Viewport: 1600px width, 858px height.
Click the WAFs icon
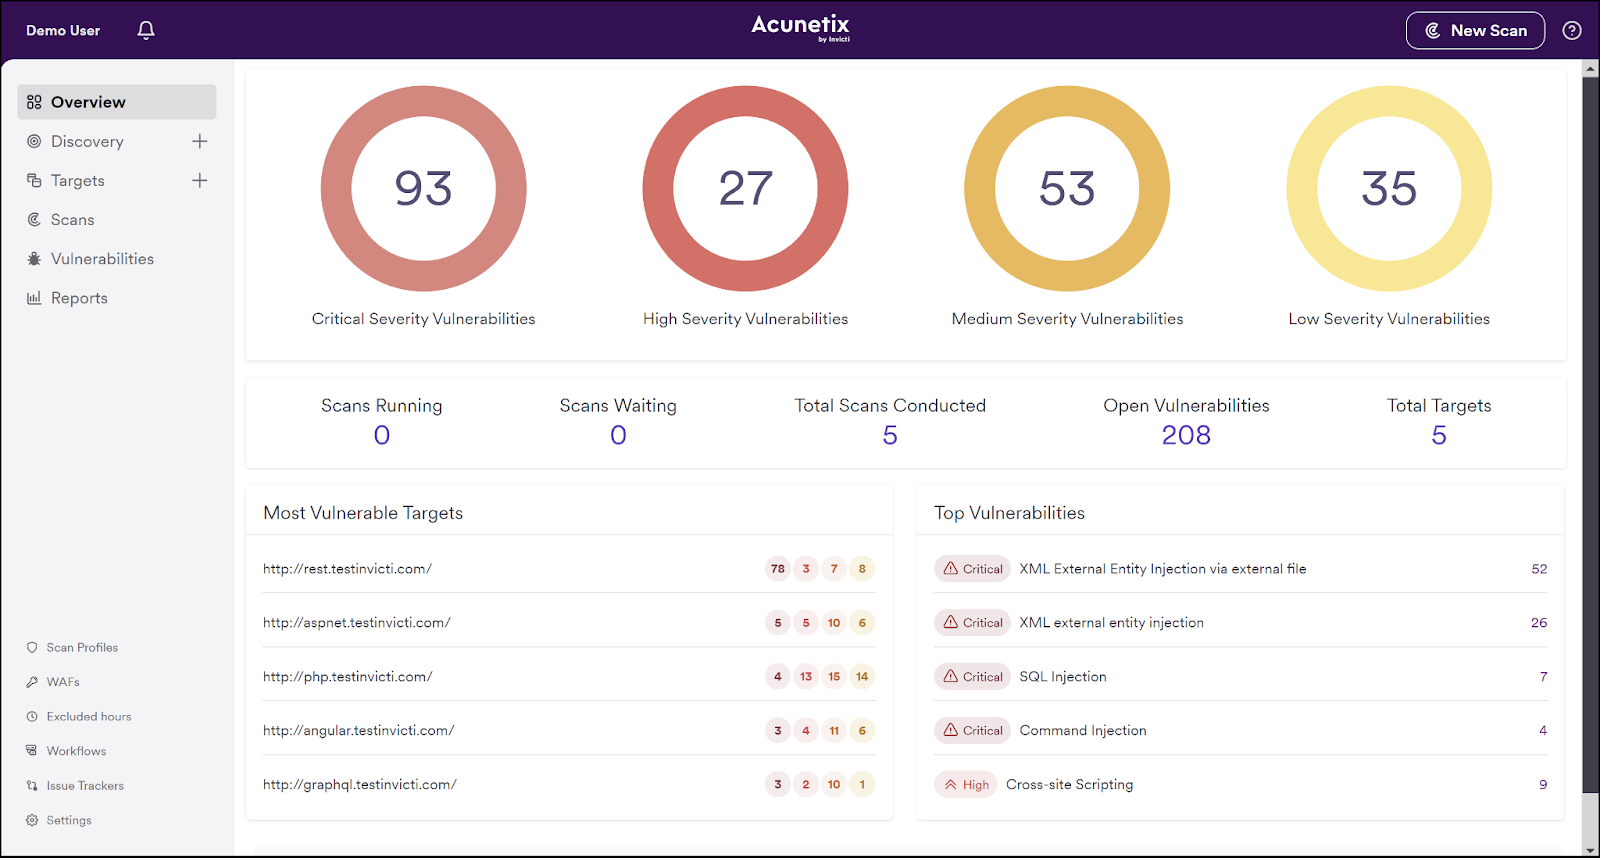(x=32, y=682)
